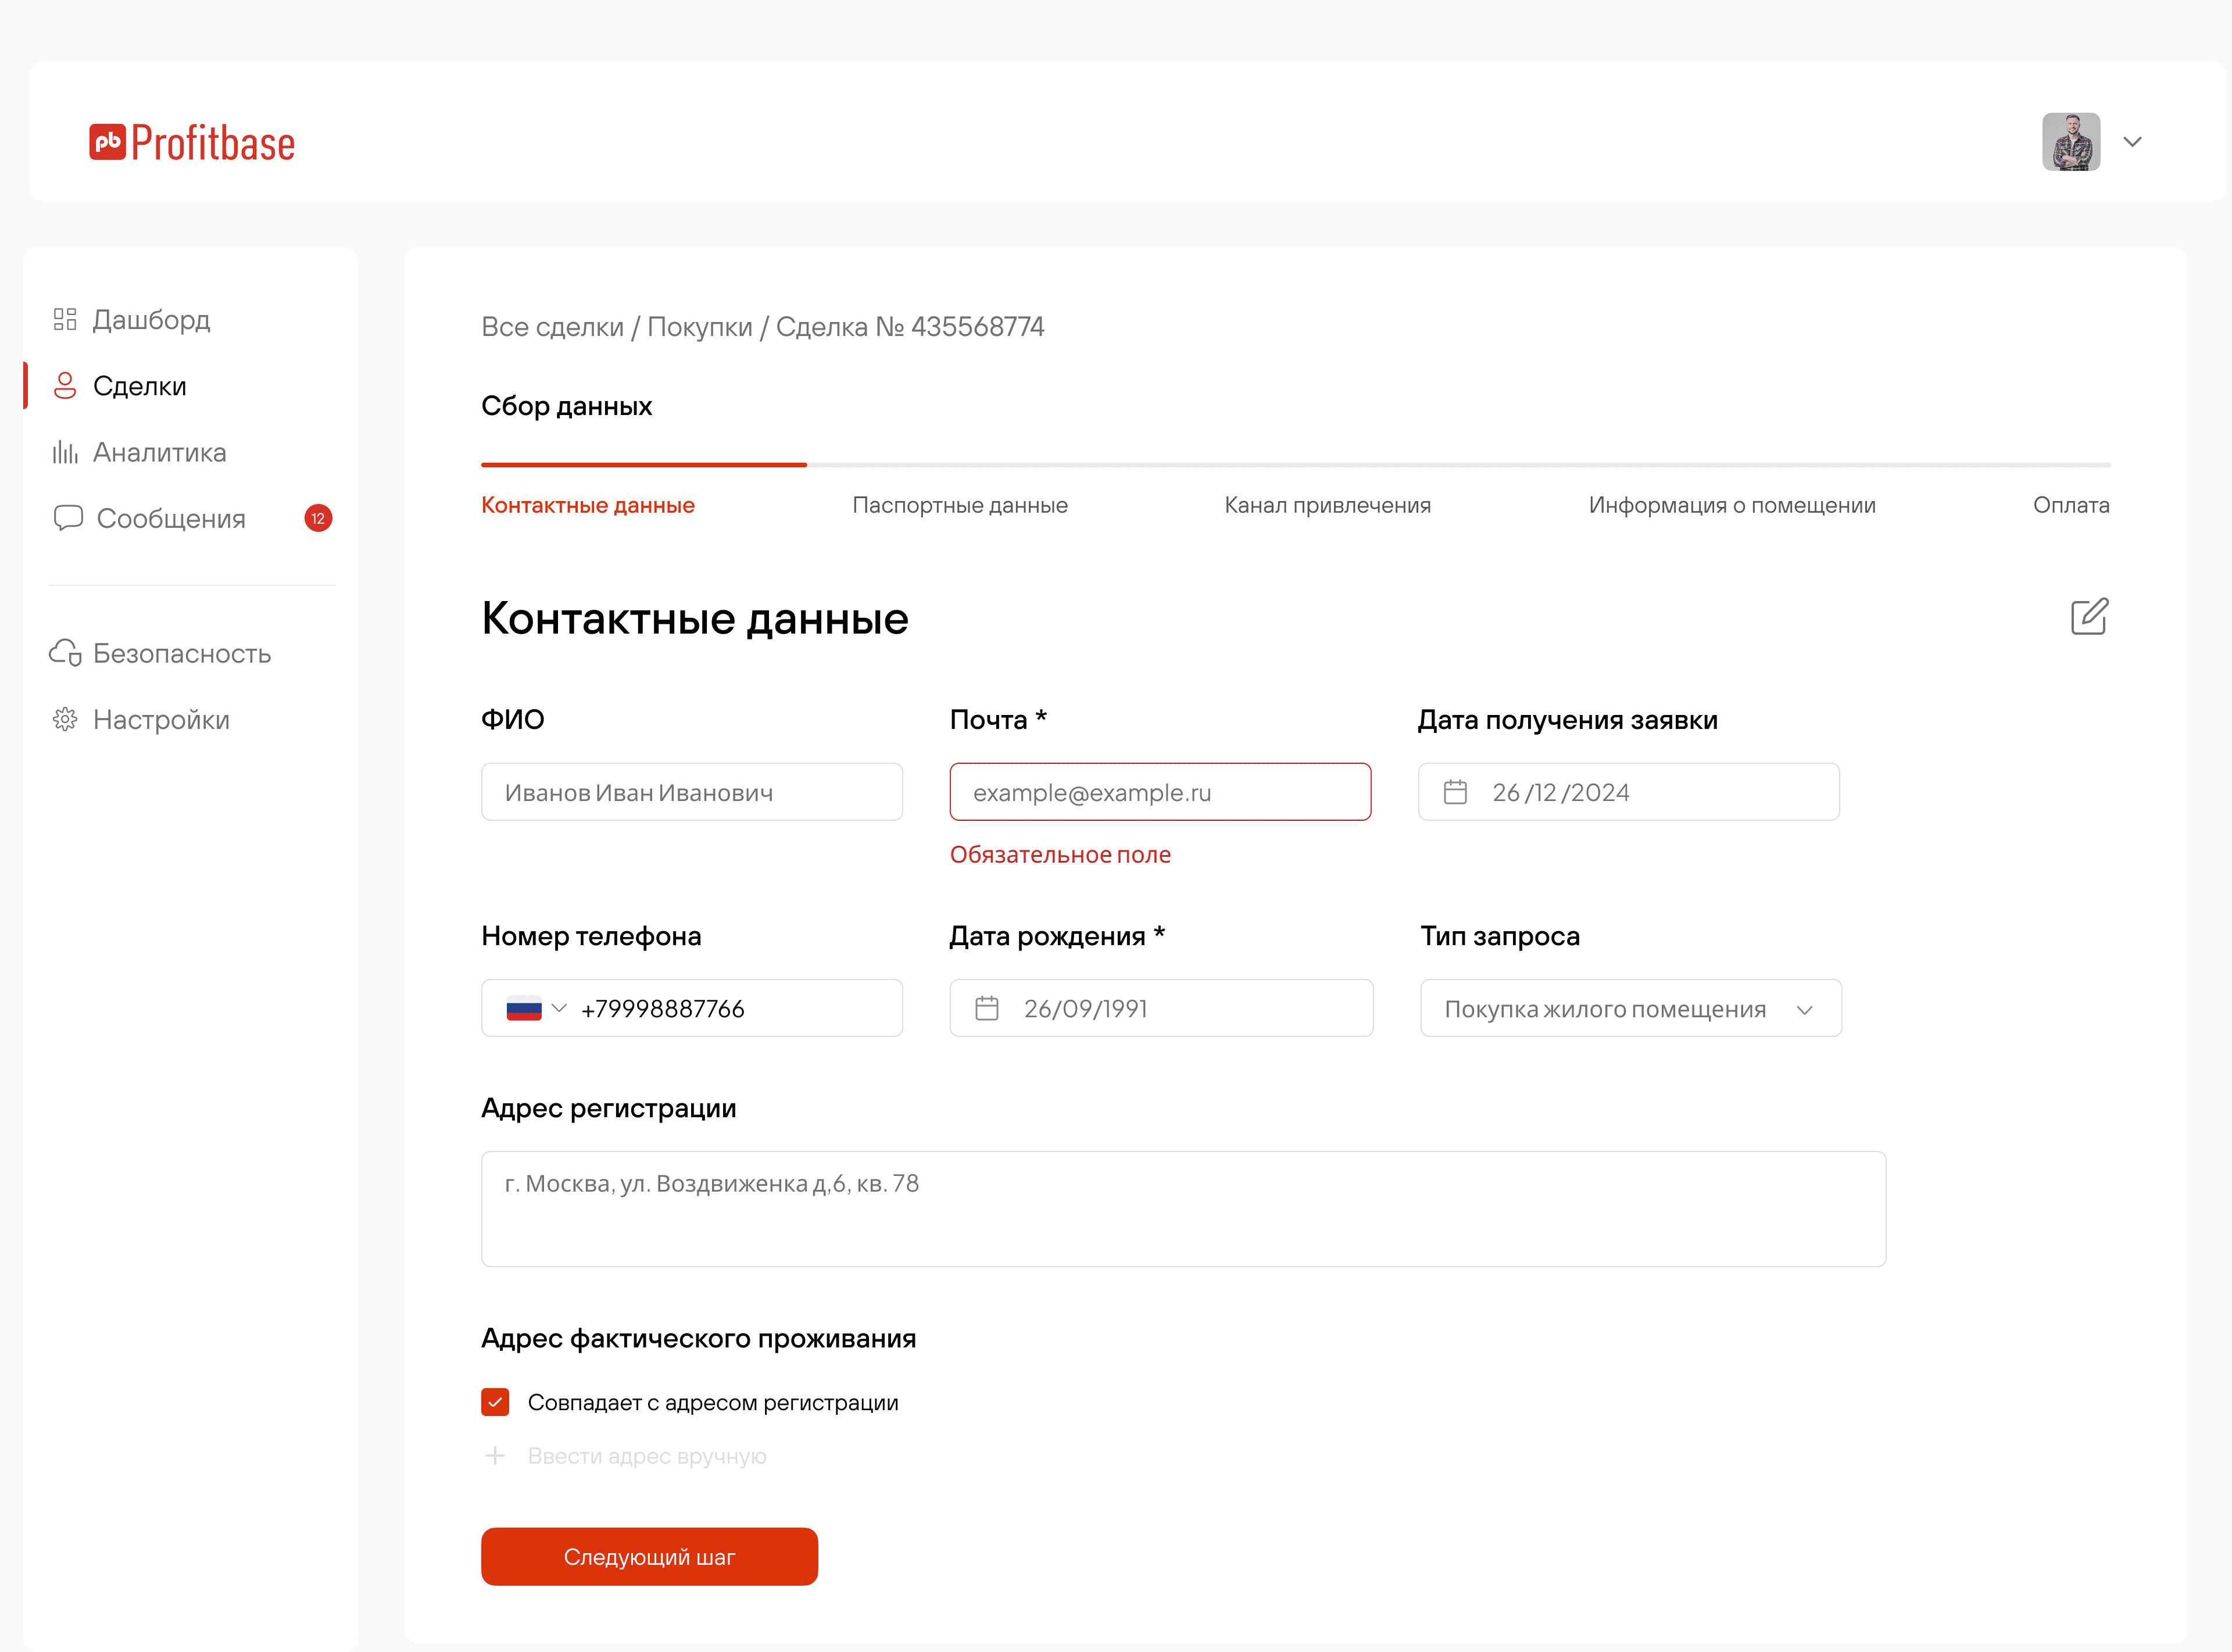The width and height of the screenshot is (2232, 1652).
Task: Click the email input field showing example@example.ru
Action: click(x=1160, y=791)
